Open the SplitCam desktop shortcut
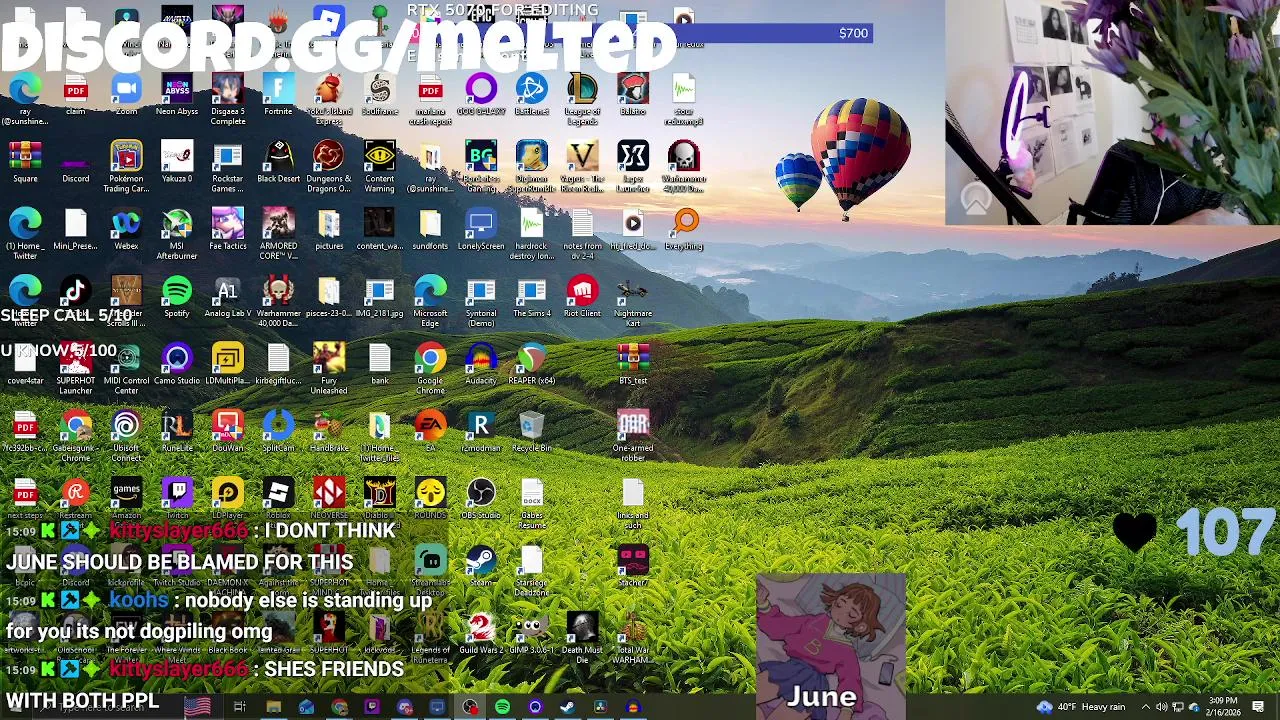The image size is (1280, 720). [x=278, y=431]
